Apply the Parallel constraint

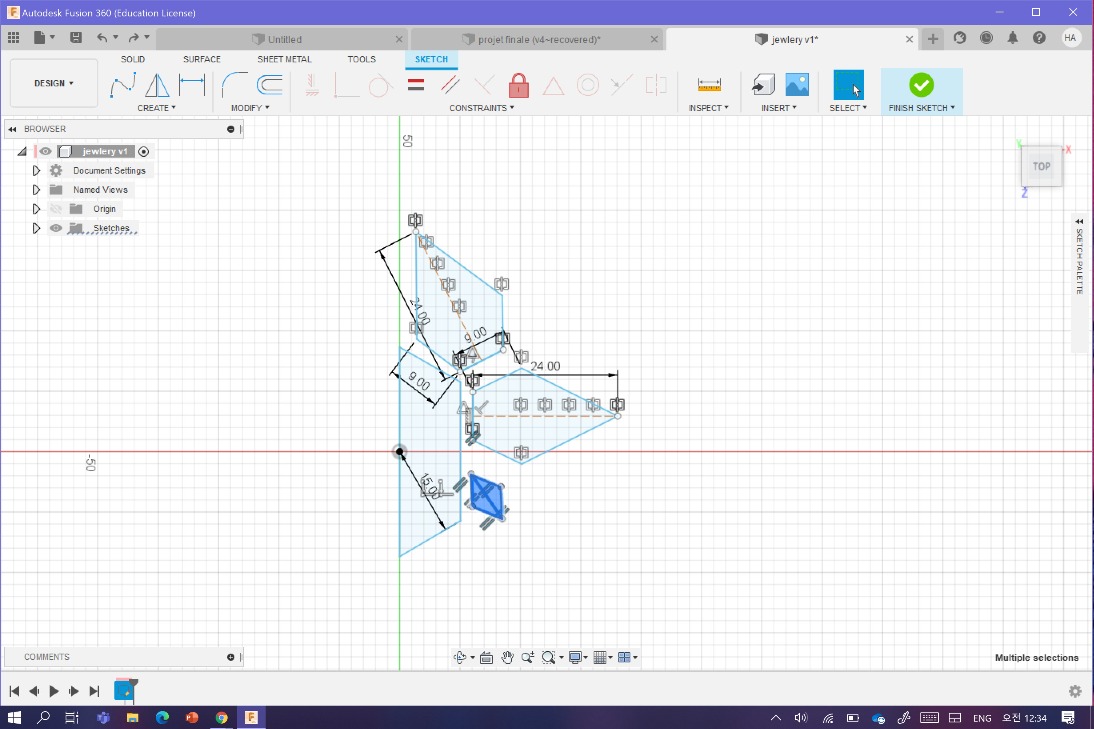[x=450, y=85]
